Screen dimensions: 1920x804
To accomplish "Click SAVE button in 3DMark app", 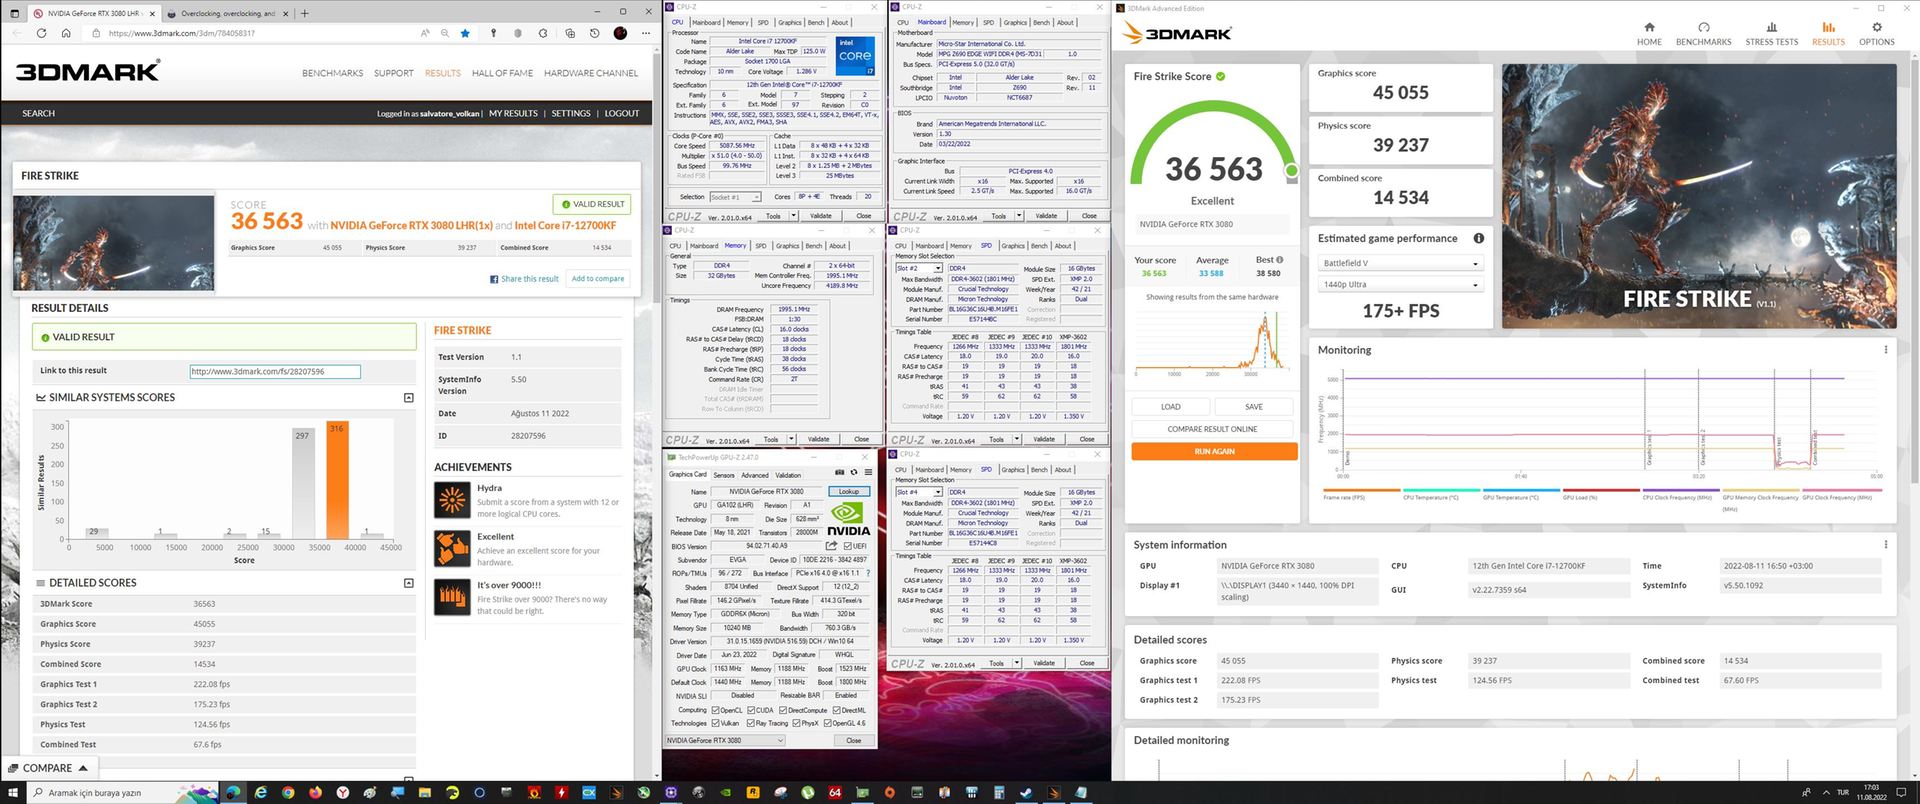I will (x=1254, y=407).
